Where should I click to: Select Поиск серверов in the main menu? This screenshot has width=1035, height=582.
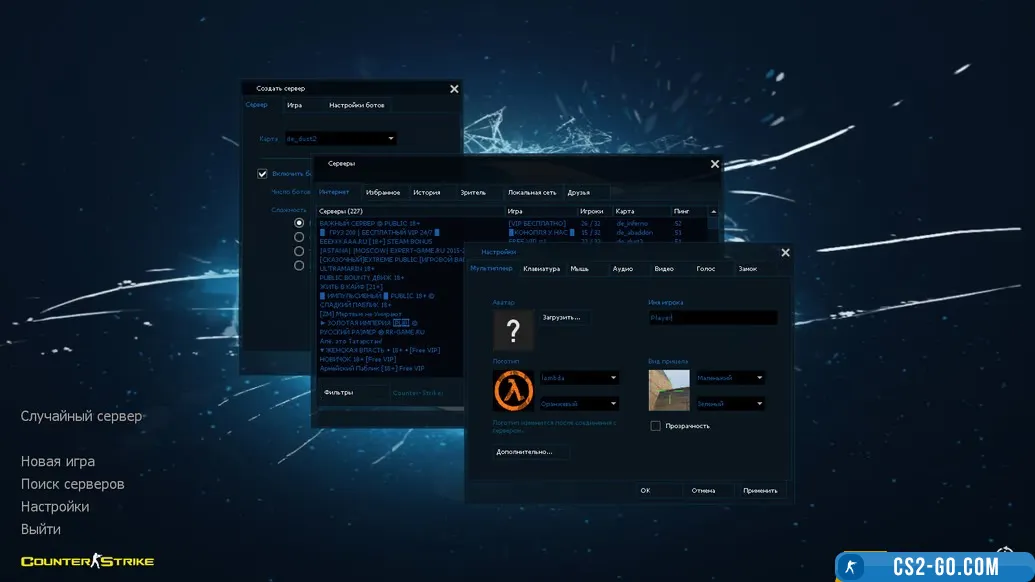point(73,484)
